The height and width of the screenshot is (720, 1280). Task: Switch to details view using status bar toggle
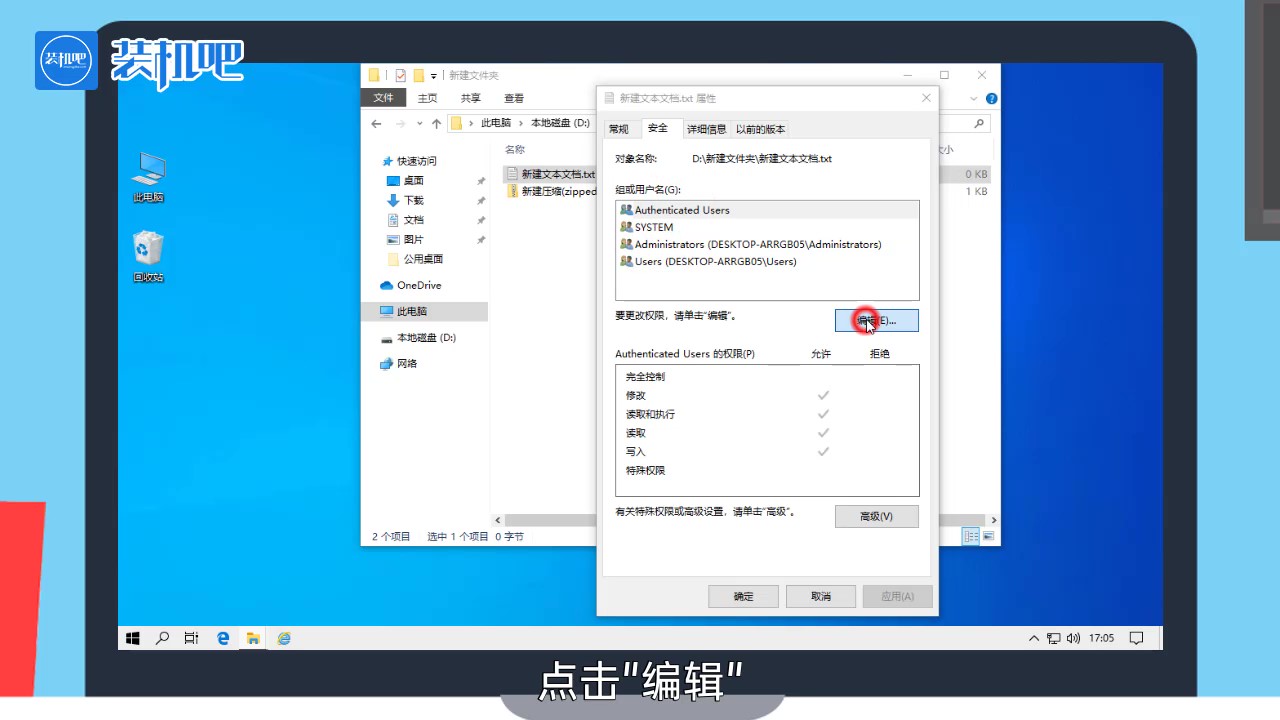969,536
